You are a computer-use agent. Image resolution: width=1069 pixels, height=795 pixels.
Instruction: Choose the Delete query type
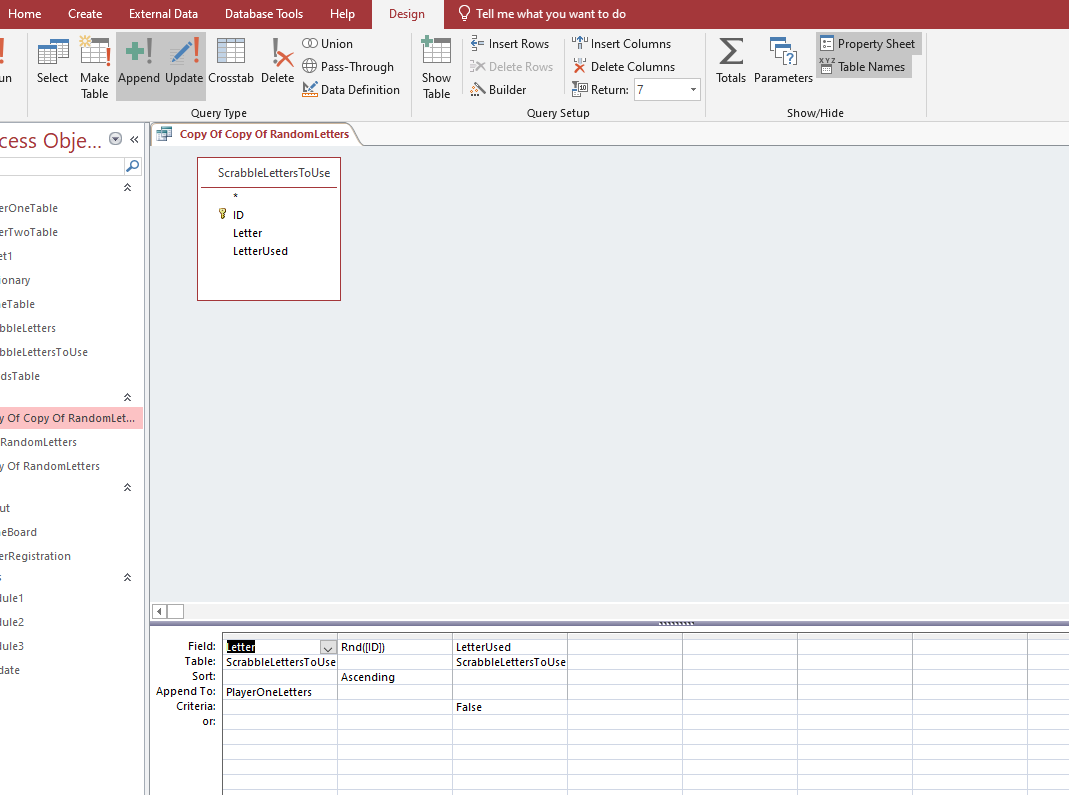tap(277, 61)
